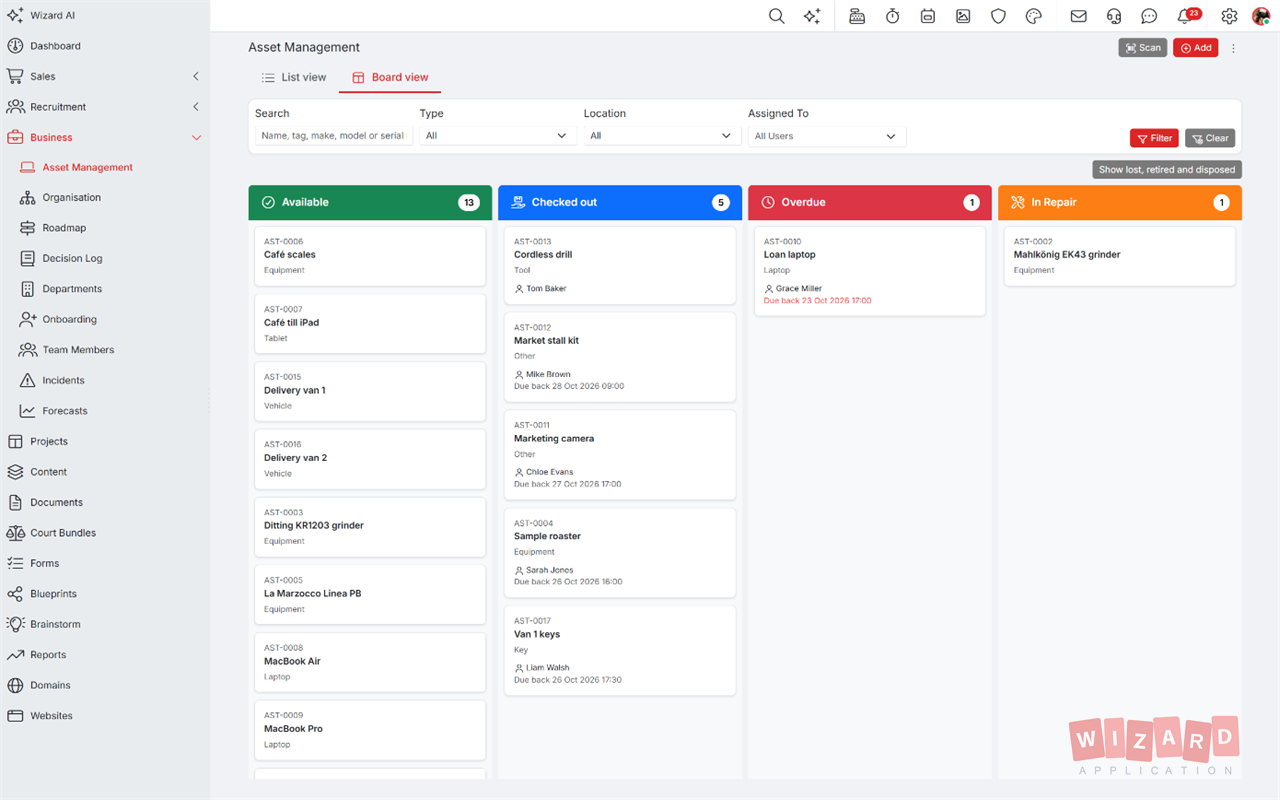Open the cash register icon
The height and width of the screenshot is (800, 1280).
point(857,16)
